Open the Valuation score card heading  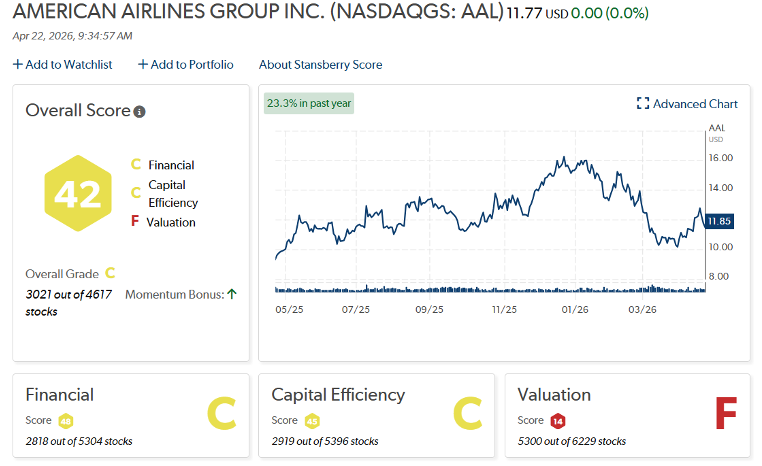pos(554,395)
